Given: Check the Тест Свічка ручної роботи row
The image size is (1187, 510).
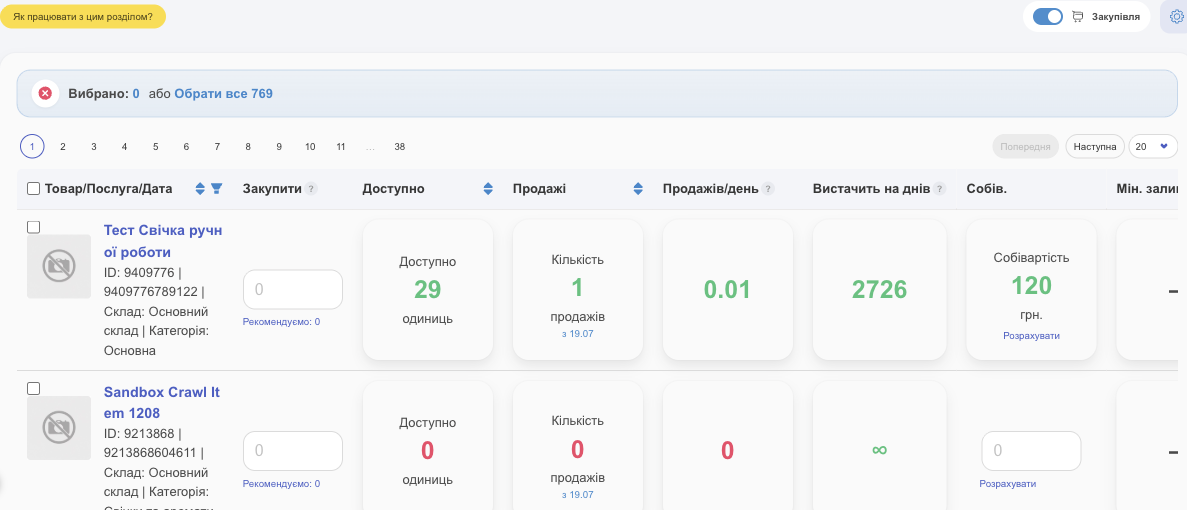Looking at the screenshot, I should tap(33, 227).
